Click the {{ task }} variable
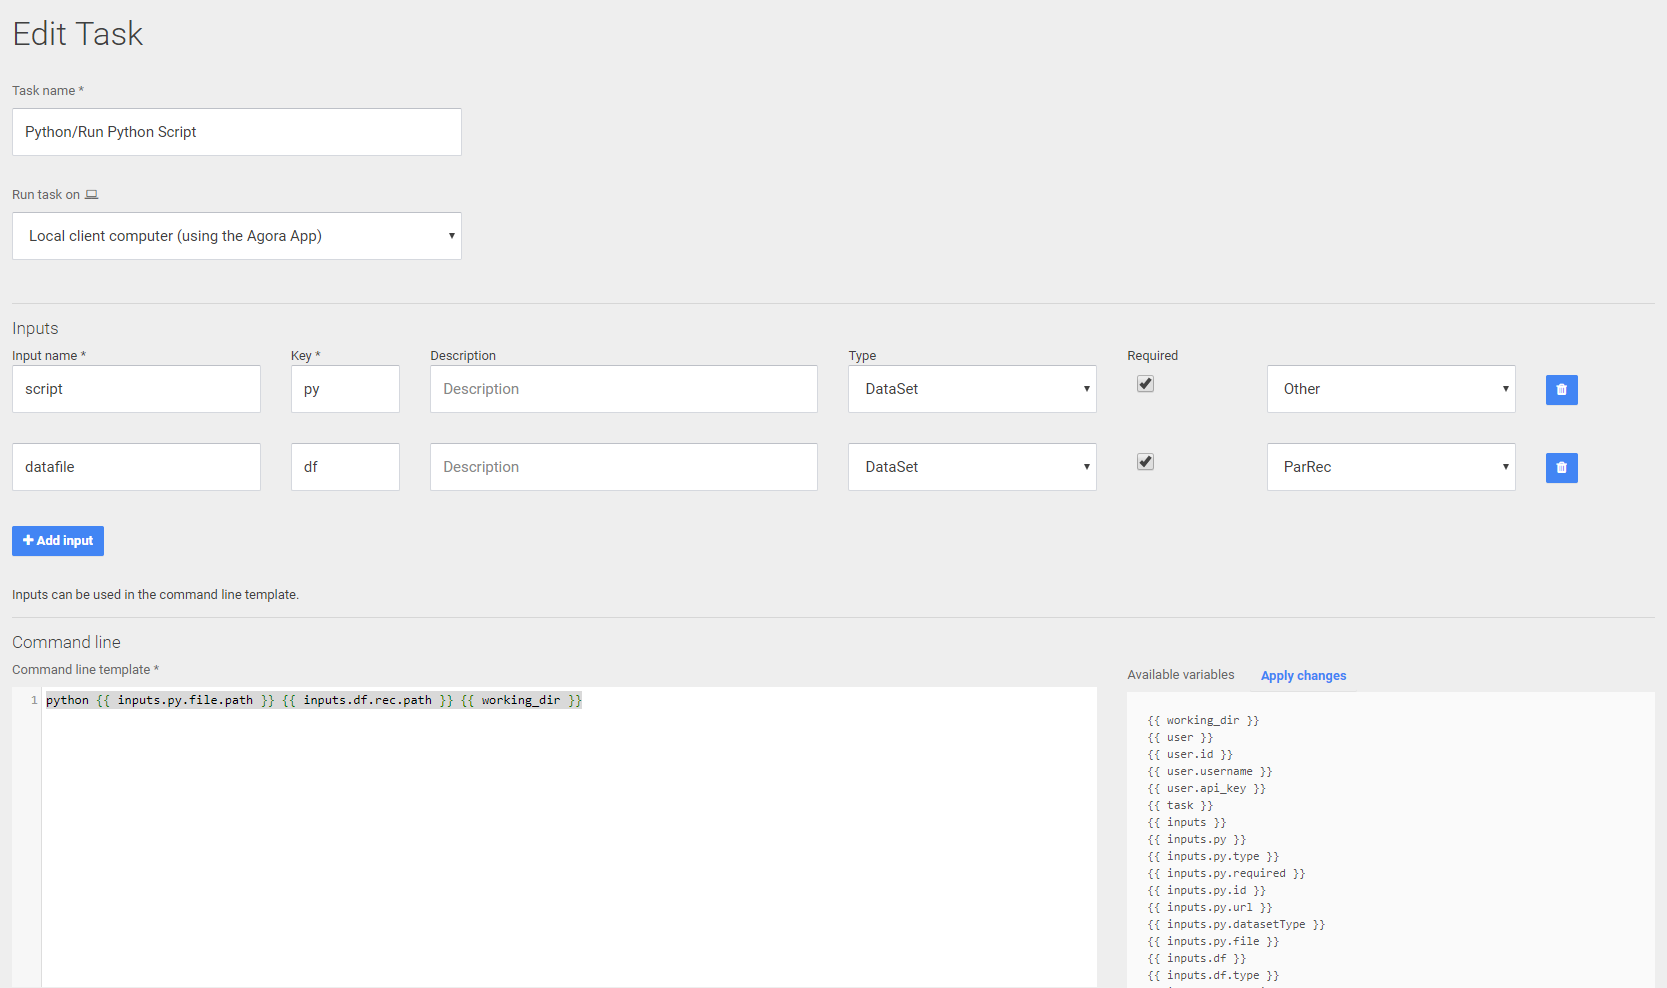 (x=1180, y=805)
